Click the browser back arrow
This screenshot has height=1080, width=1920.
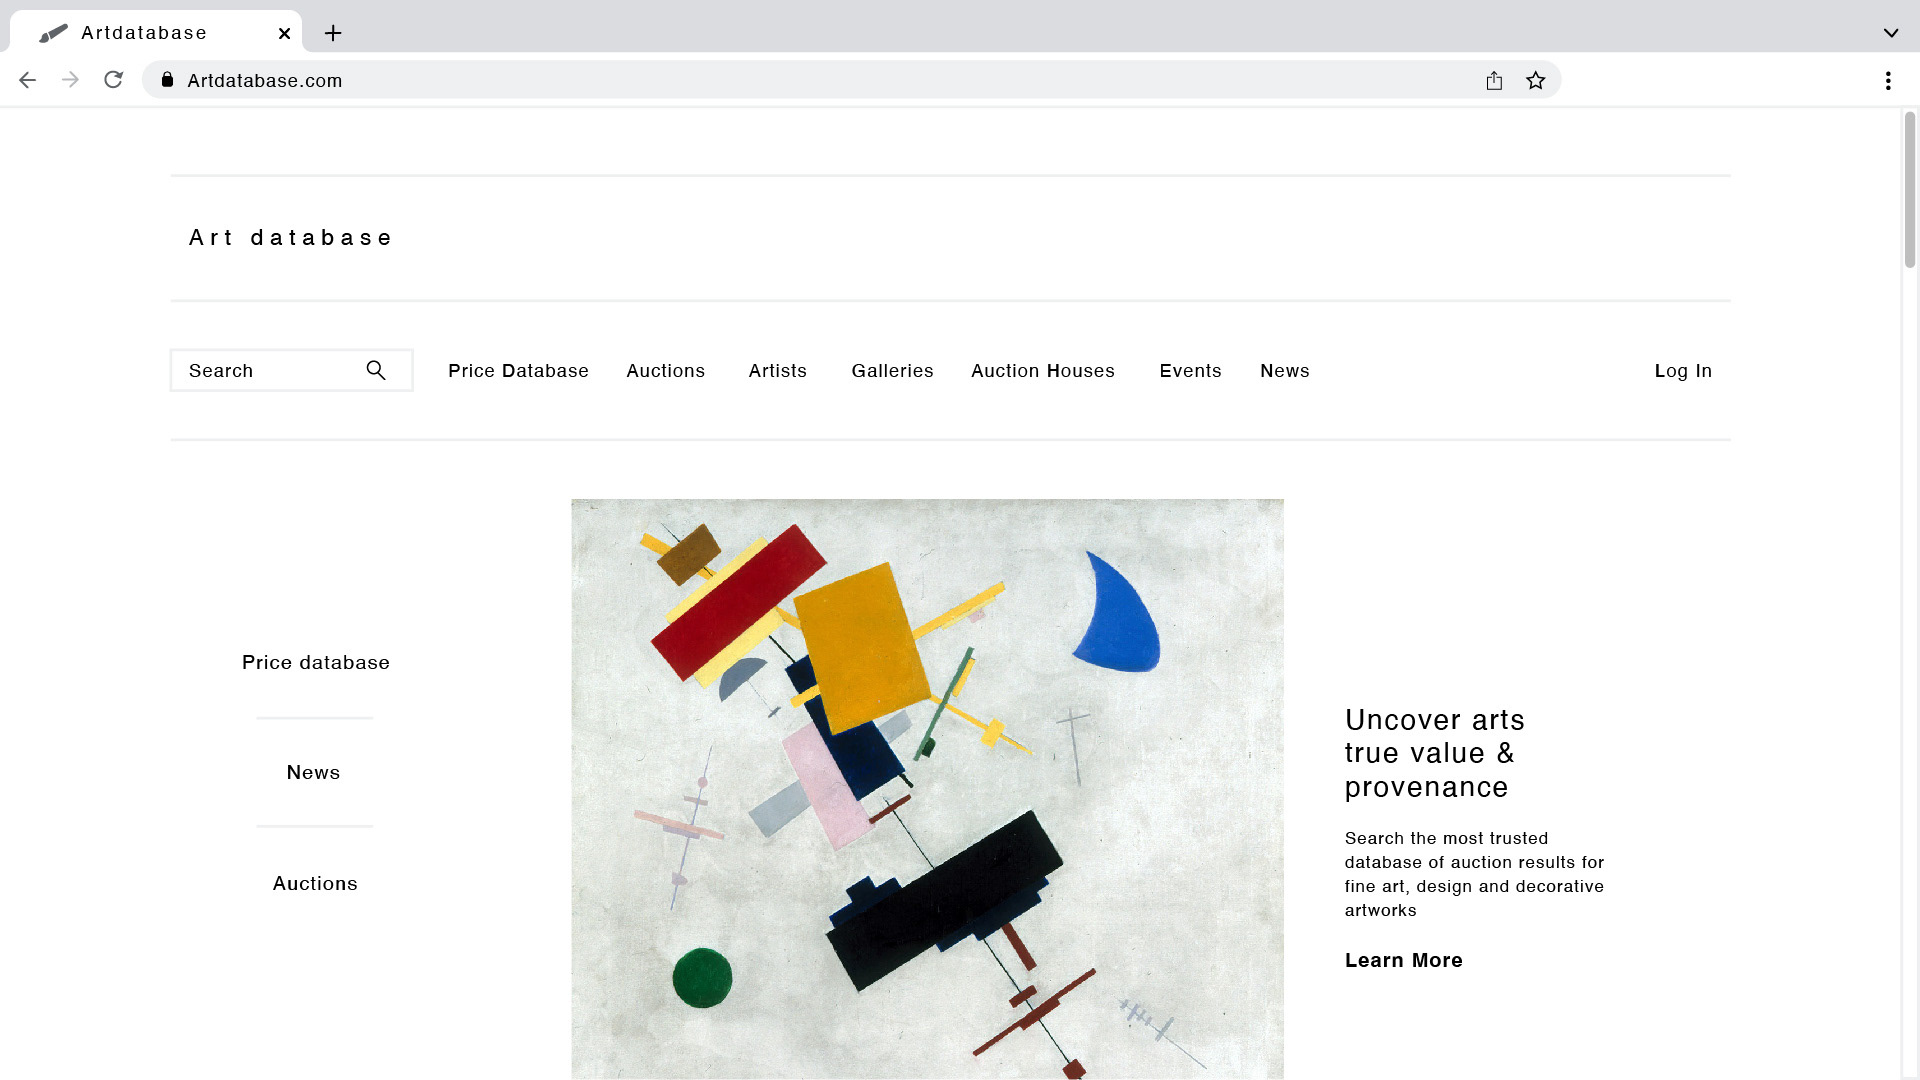coord(27,80)
